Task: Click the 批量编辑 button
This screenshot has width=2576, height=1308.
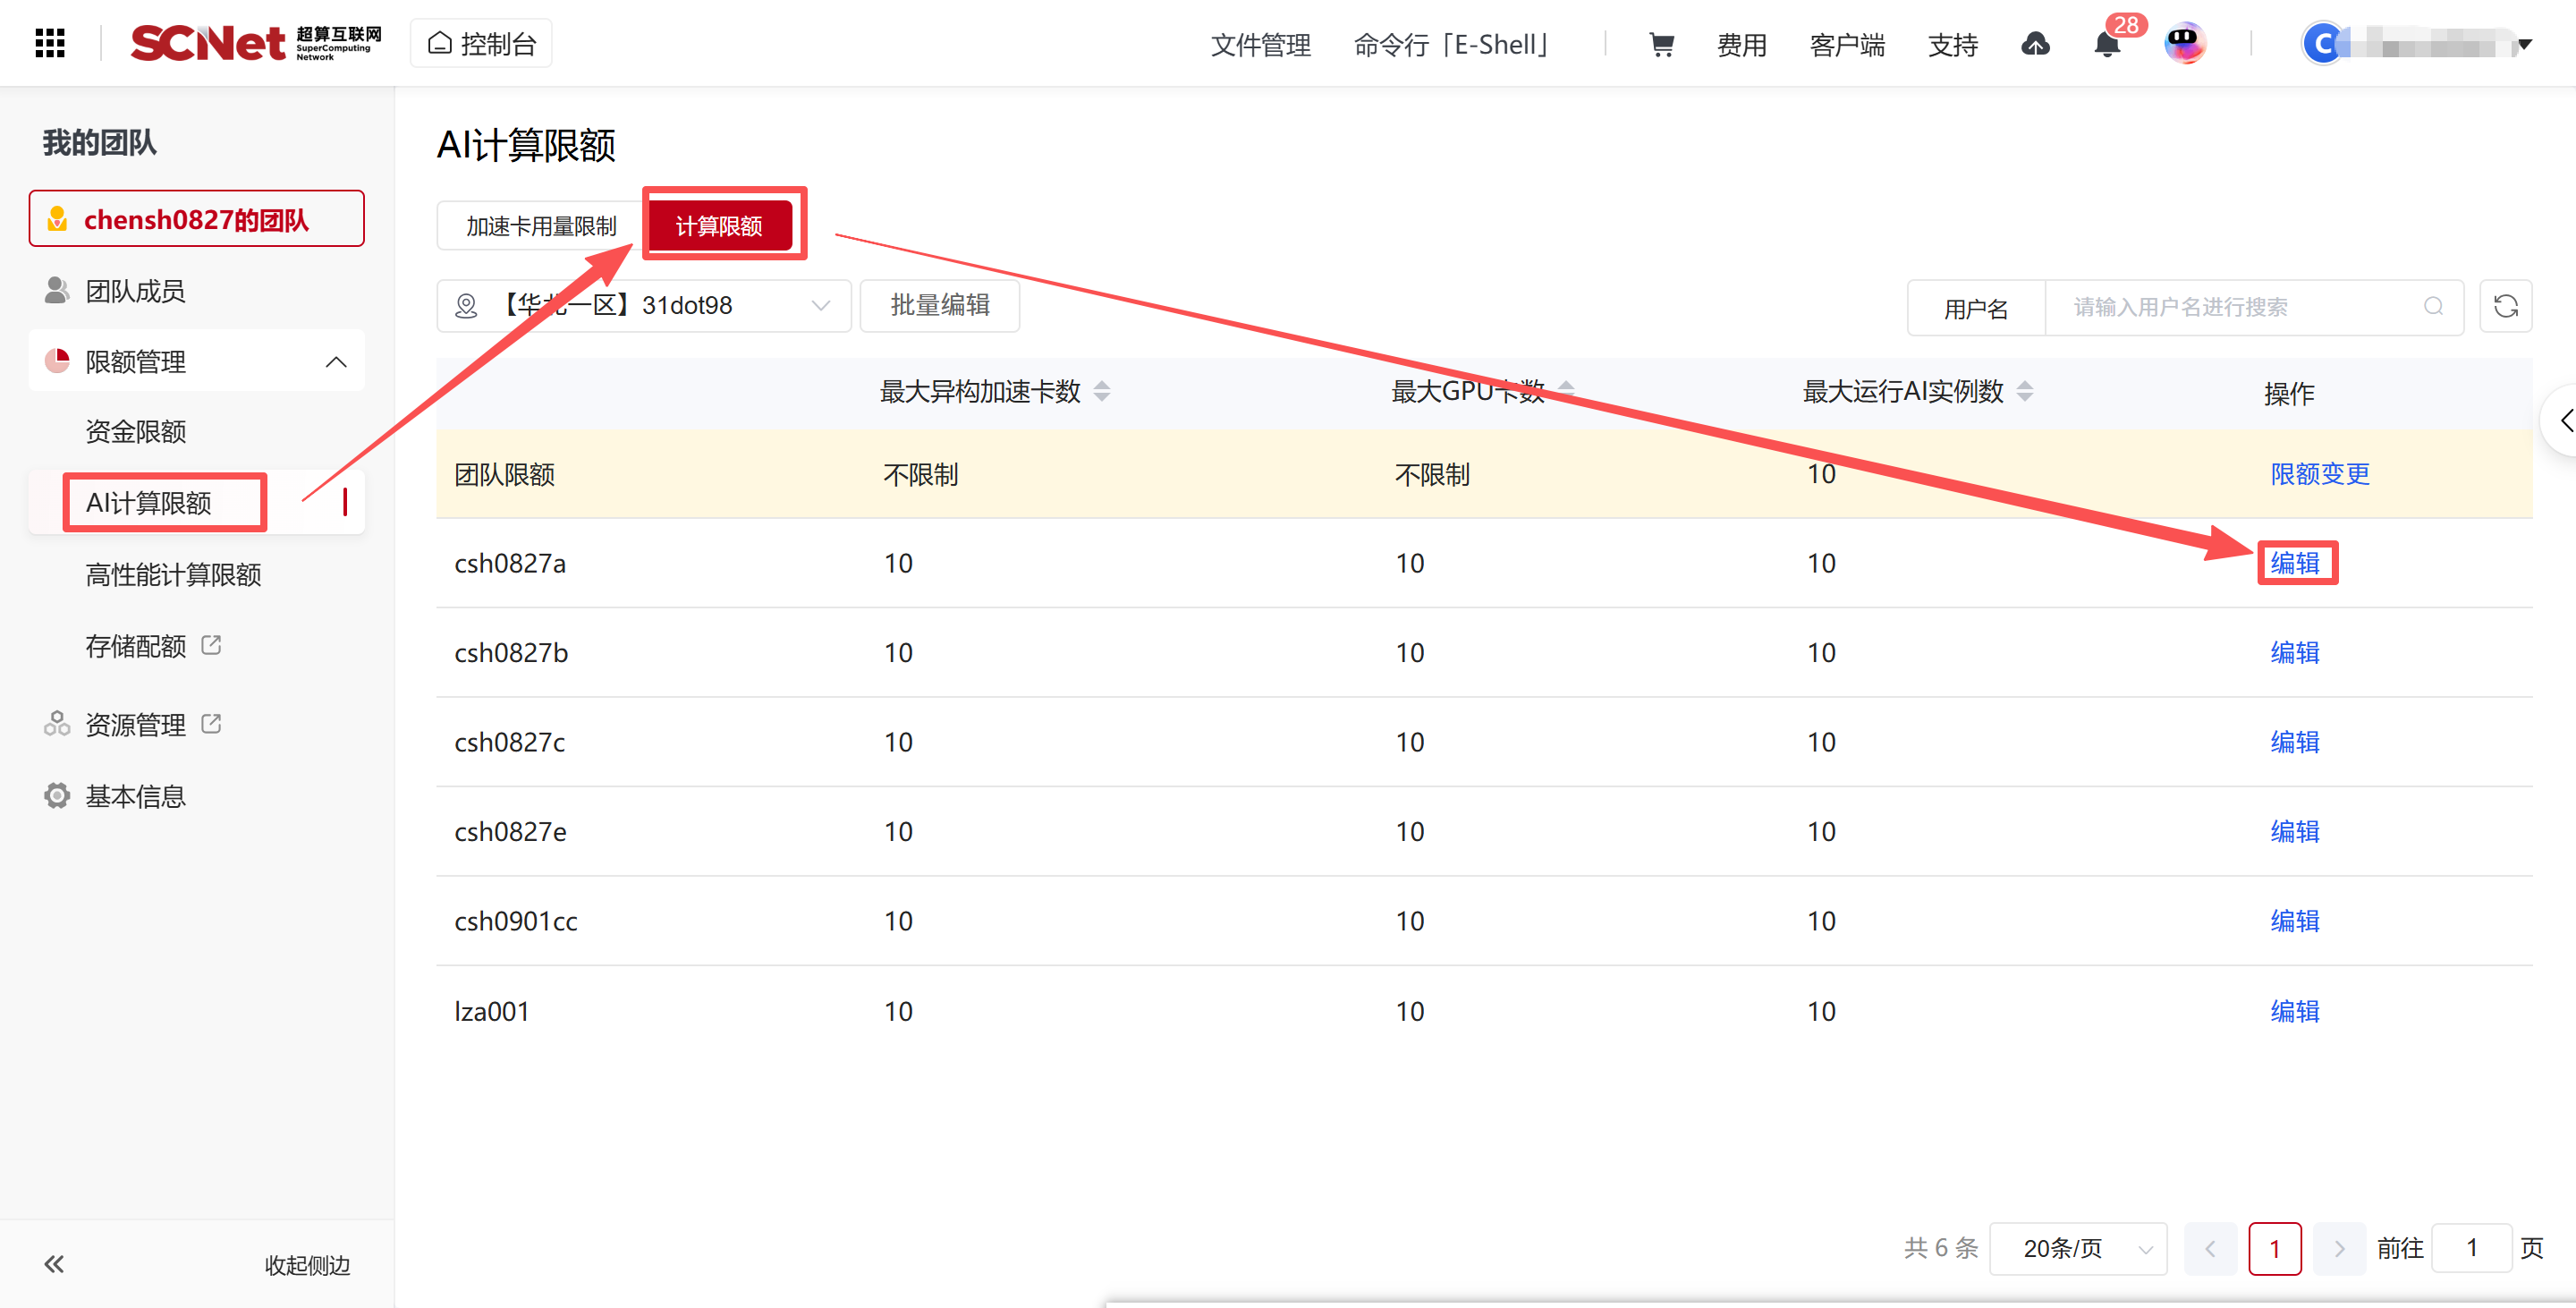Action: [939, 305]
